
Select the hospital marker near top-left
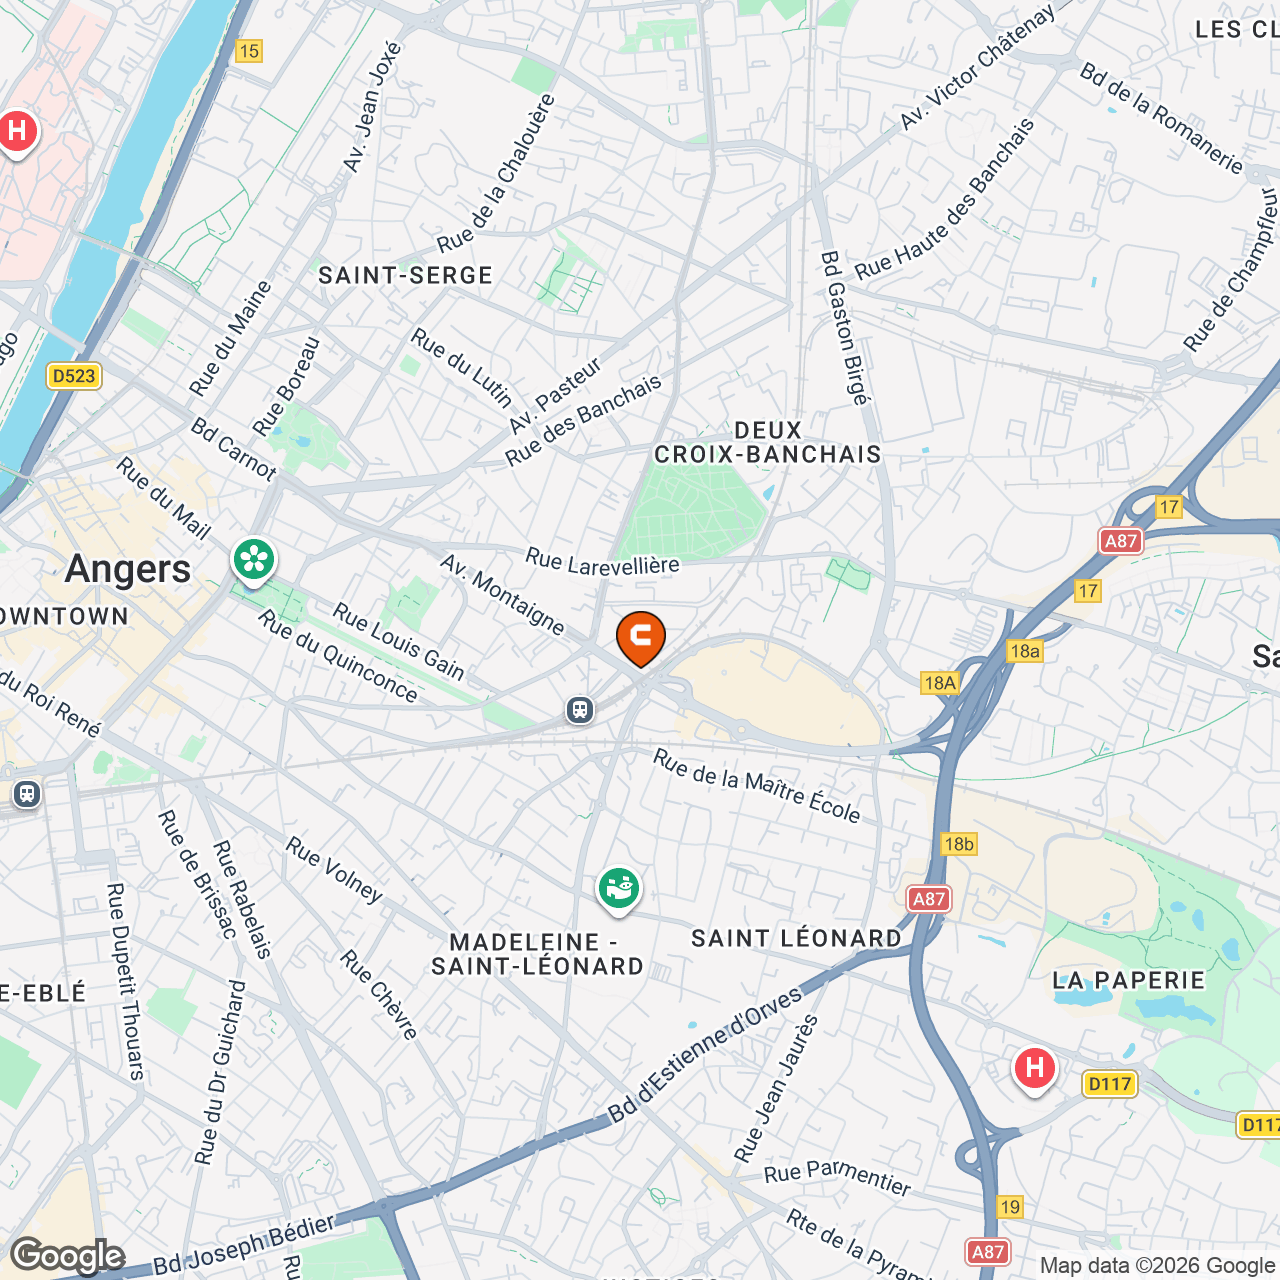pyautogui.click(x=17, y=133)
